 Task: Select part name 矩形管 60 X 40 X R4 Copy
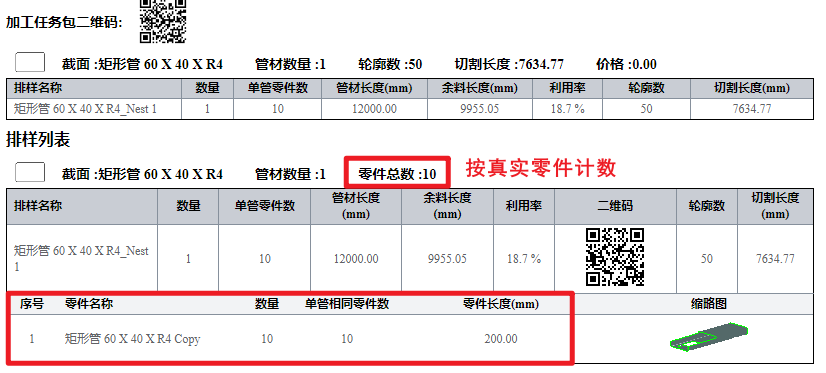tap(132, 339)
